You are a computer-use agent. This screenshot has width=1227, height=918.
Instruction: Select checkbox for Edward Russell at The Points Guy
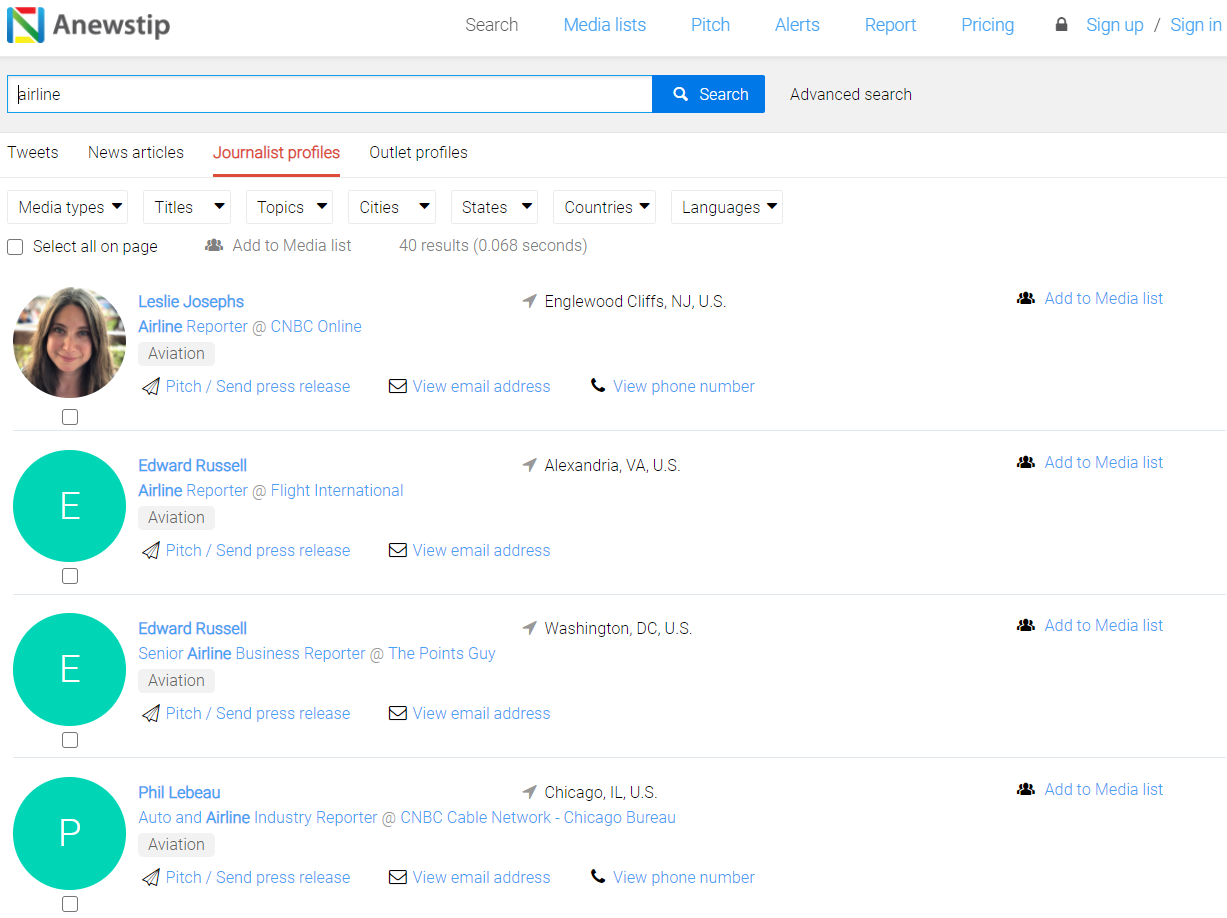click(70, 740)
